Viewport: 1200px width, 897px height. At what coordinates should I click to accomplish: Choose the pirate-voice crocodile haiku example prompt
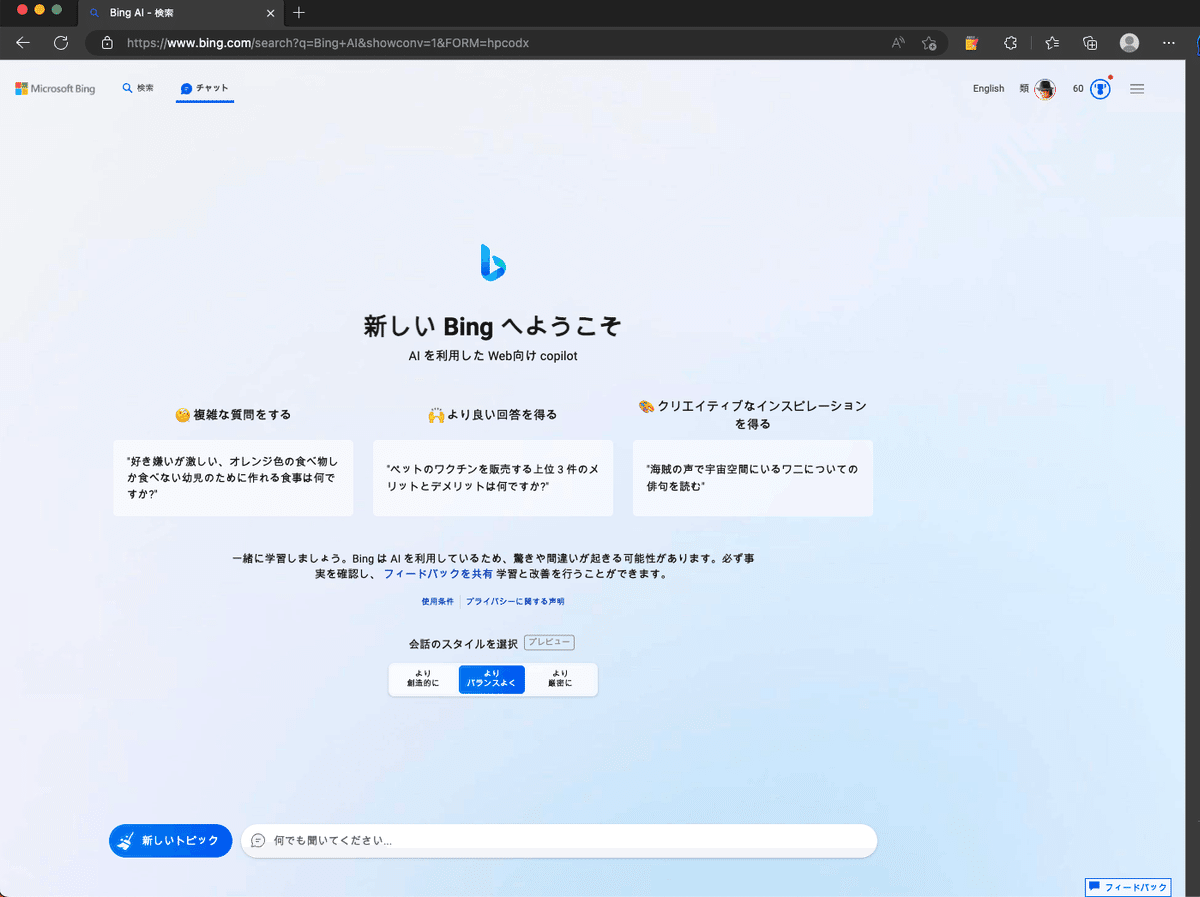click(x=753, y=478)
